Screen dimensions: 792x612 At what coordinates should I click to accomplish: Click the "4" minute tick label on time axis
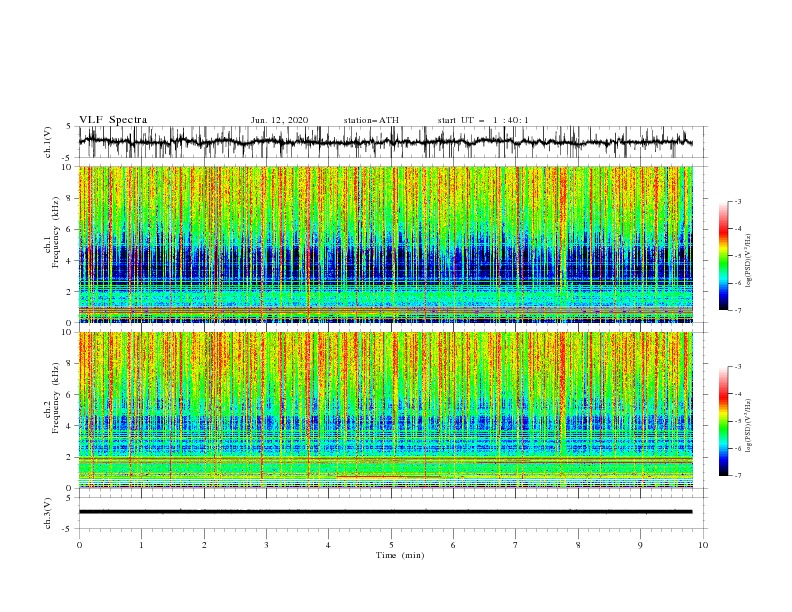[x=328, y=545]
